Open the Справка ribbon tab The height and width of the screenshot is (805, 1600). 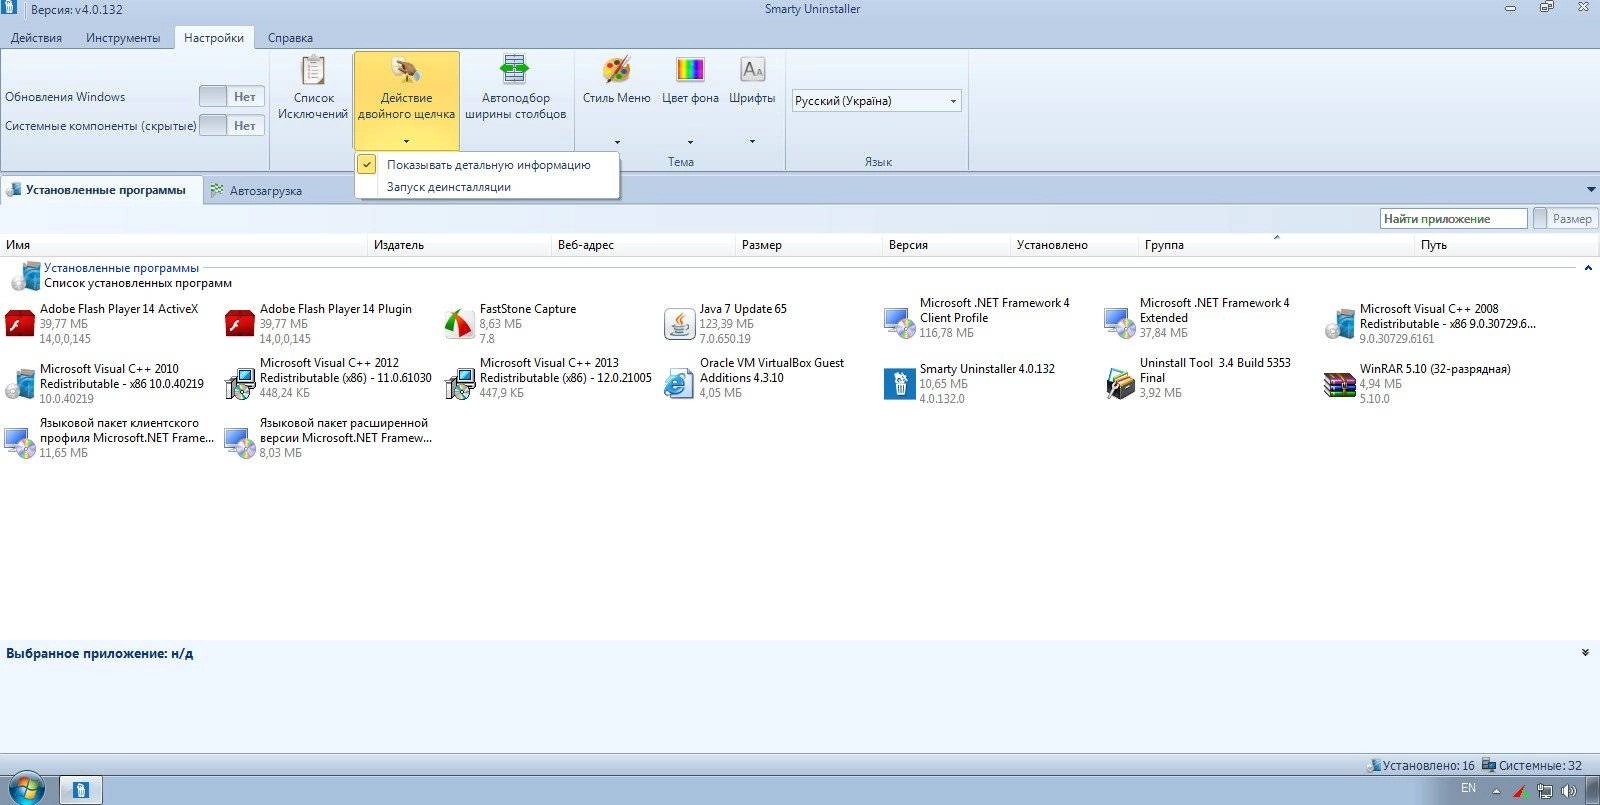[x=290, y=38]
